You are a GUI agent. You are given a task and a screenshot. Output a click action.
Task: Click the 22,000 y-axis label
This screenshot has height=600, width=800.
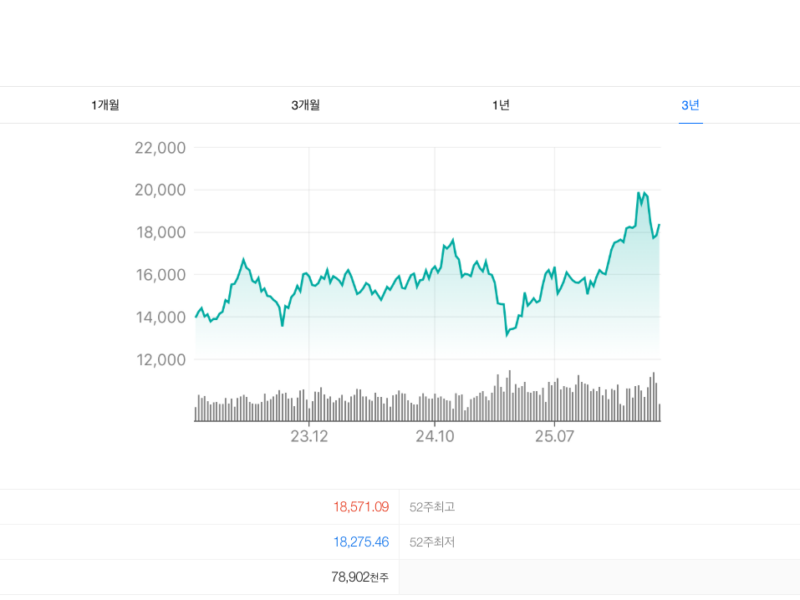click(160, 148)
